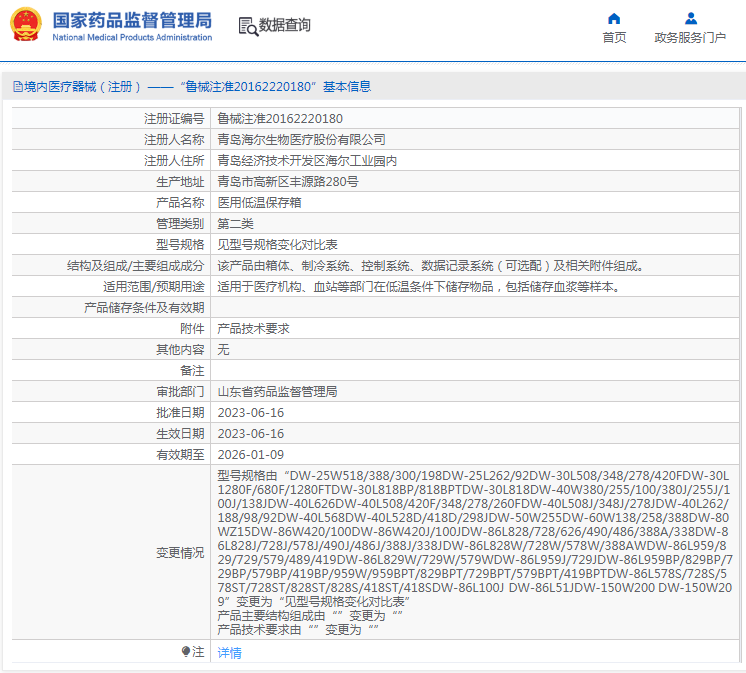Select management category 第二类
The width and height of the screenshot is (746, 673).
236,224
